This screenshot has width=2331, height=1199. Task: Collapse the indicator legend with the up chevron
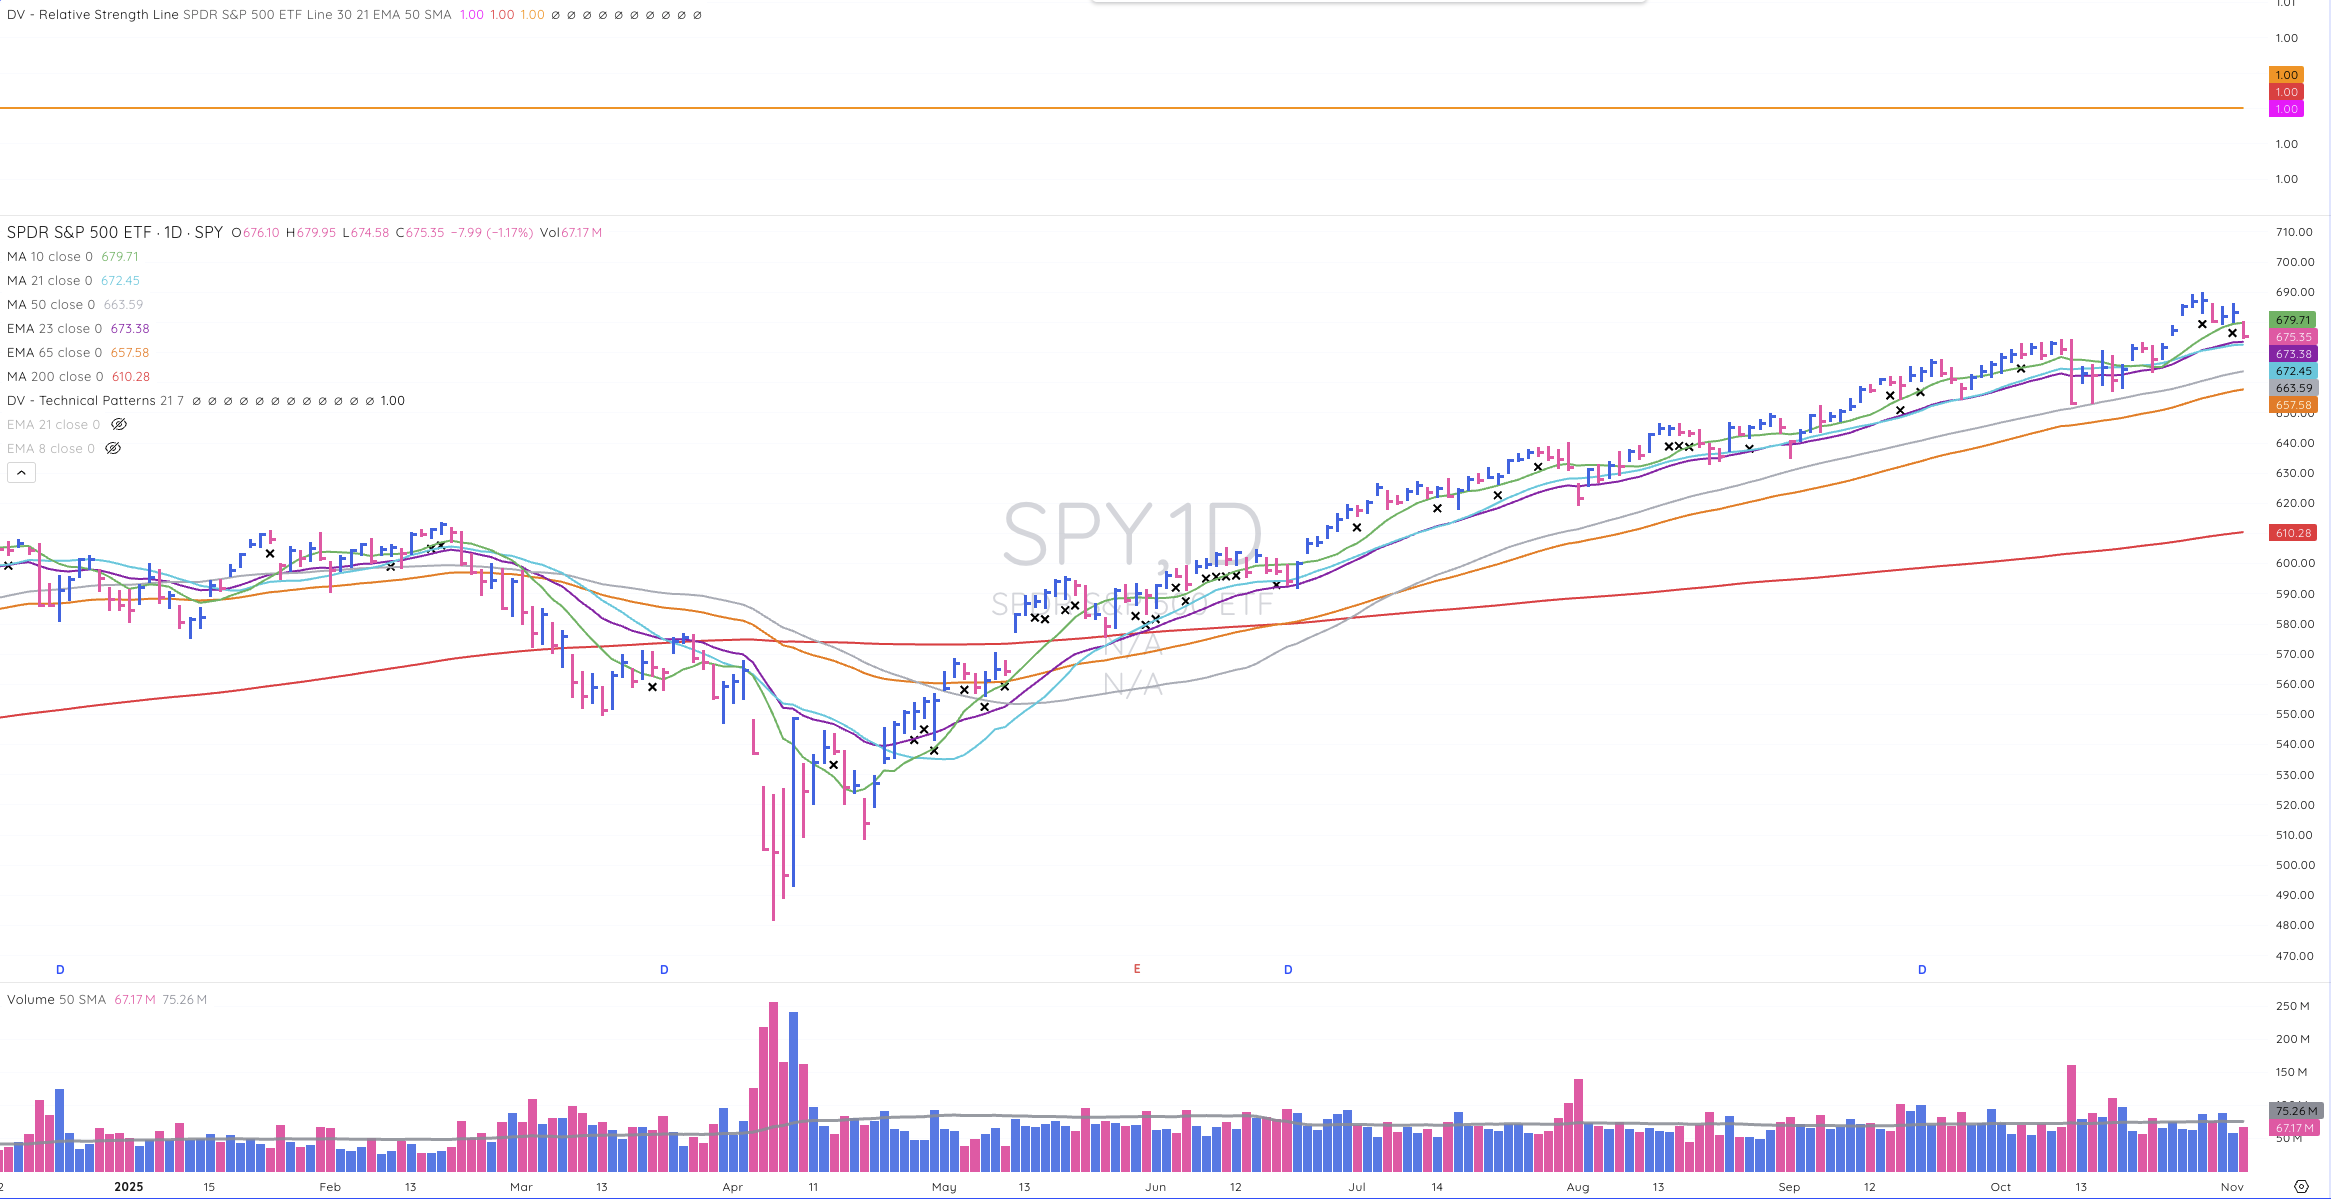21,472
